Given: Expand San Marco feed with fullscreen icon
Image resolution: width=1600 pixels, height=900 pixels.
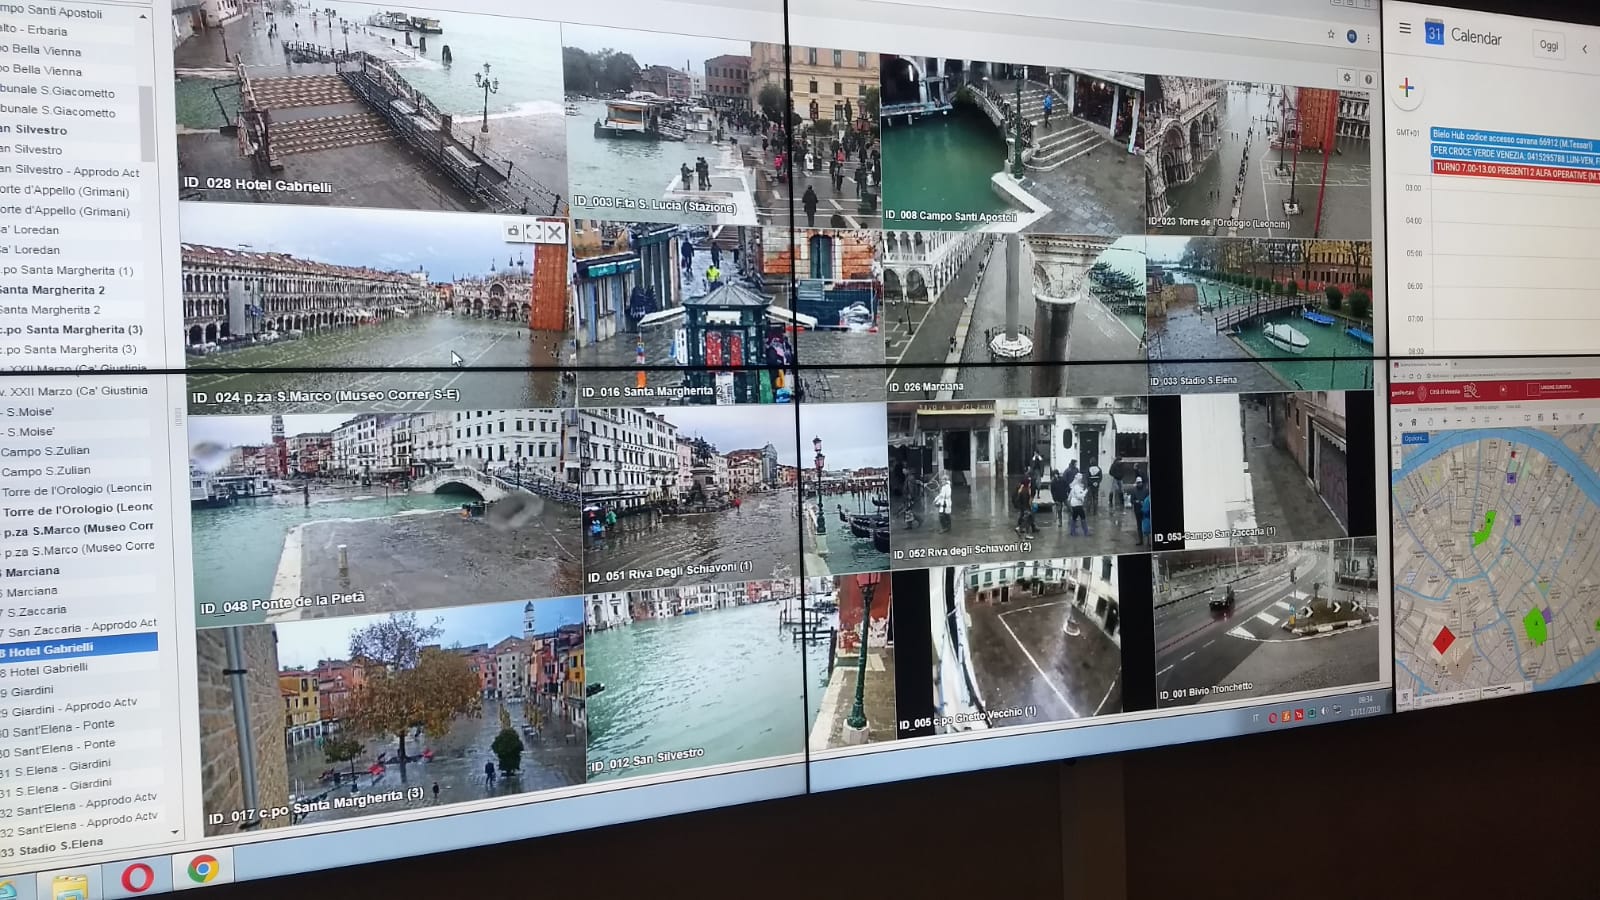Looking at the screenshot, I should [533, 232].
